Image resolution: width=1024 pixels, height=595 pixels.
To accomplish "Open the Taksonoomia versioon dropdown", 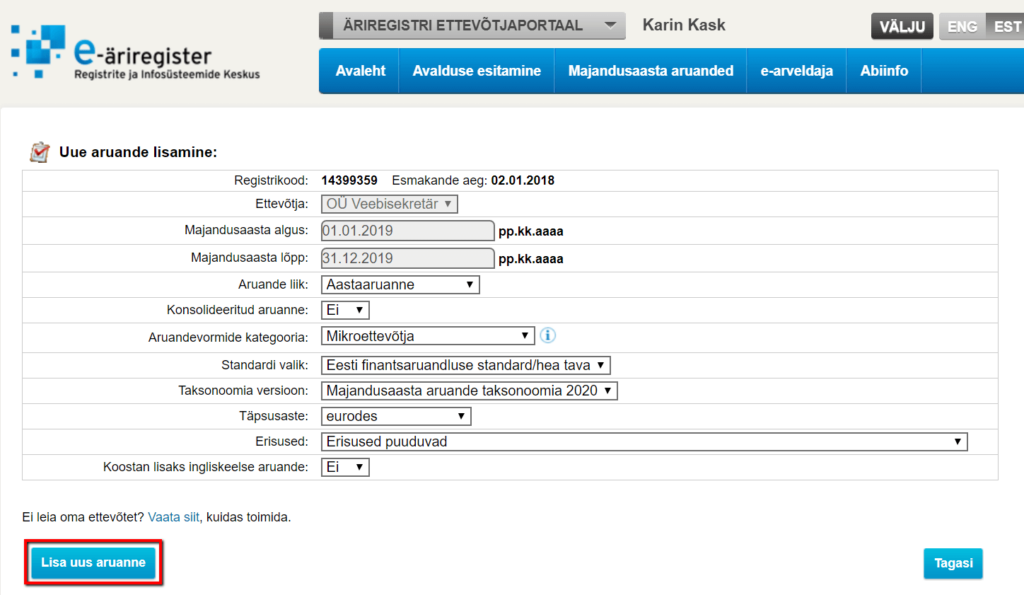I will tap(469, 391).
